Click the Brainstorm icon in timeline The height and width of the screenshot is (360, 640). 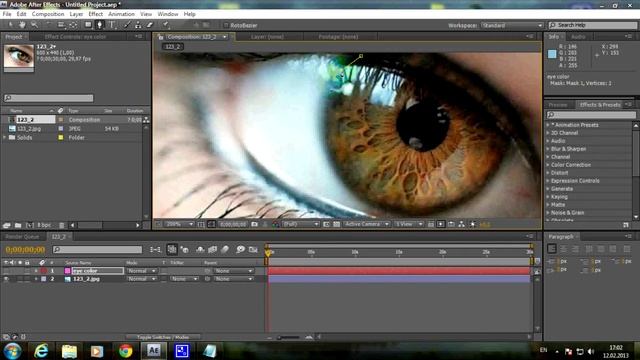[x=240, y=249]
